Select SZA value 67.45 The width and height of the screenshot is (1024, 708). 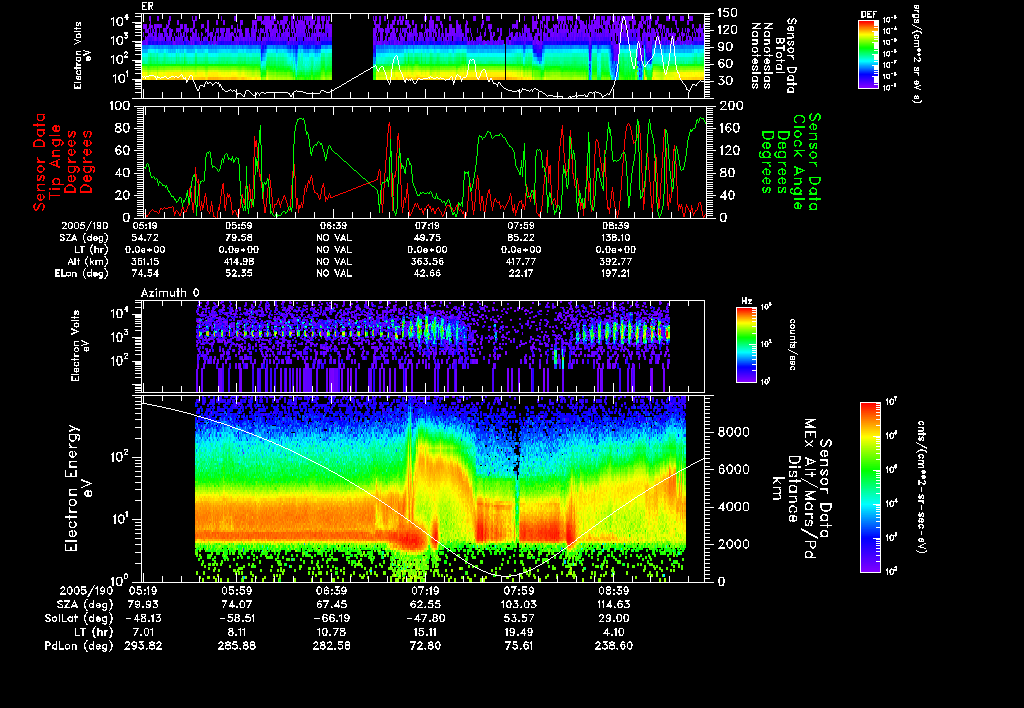coord(331,604)
